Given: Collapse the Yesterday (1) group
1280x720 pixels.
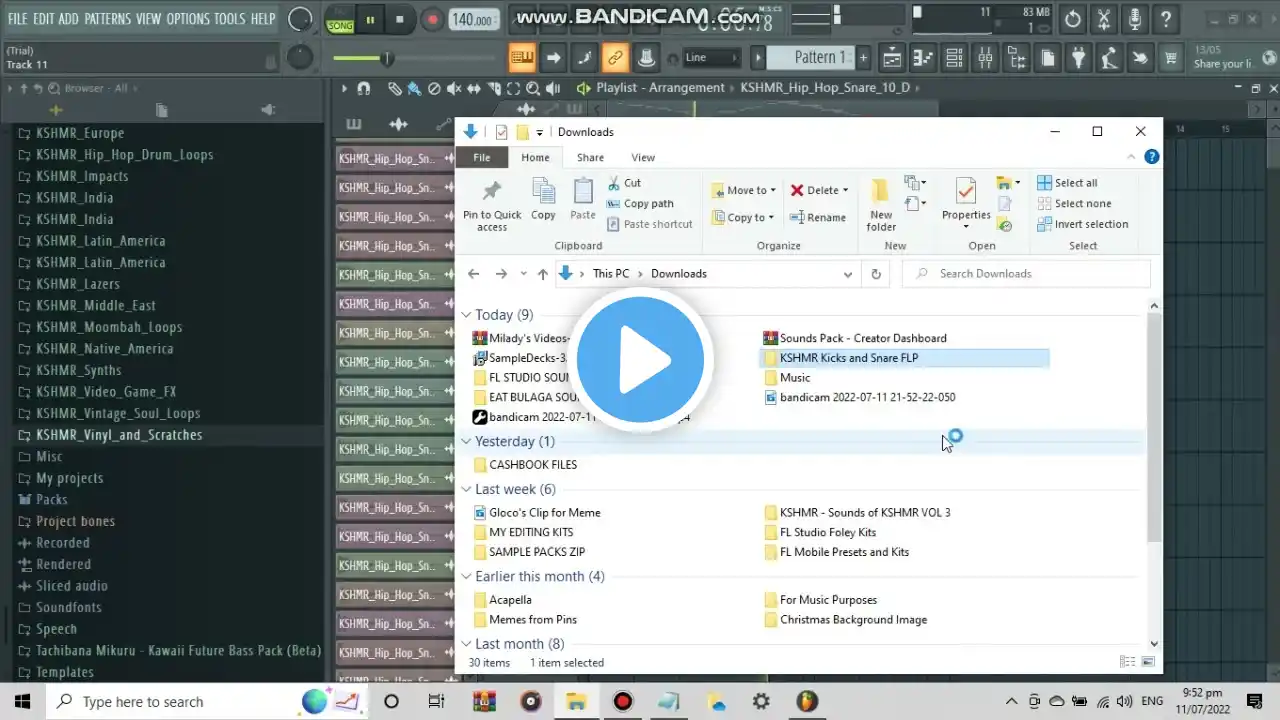Looking at the screenshot, I should coord(466,441).
